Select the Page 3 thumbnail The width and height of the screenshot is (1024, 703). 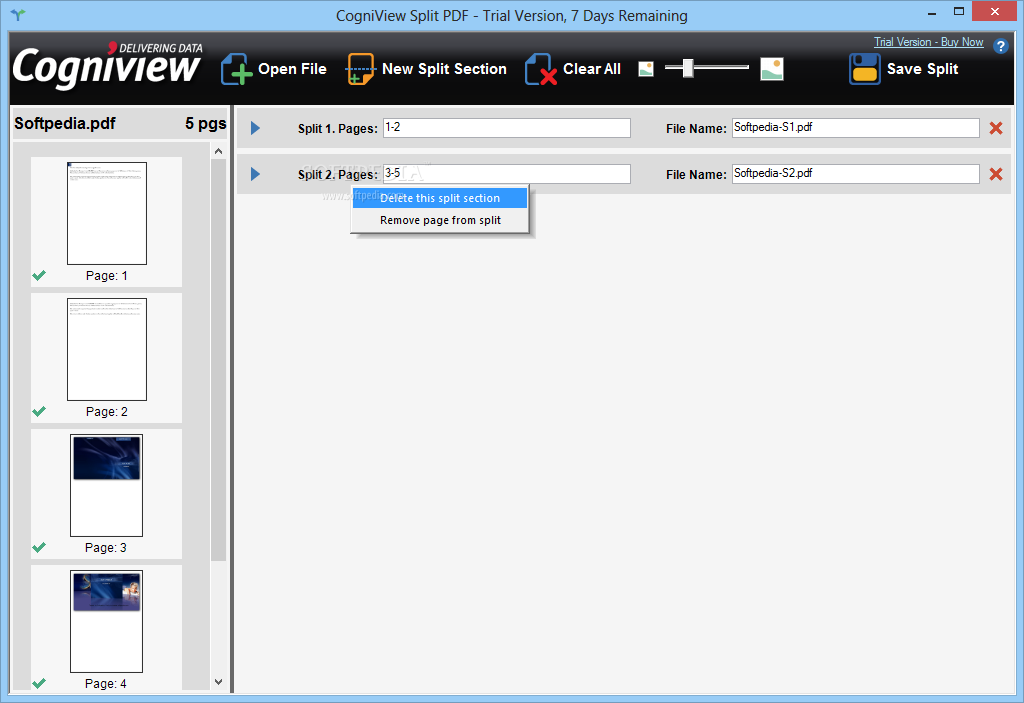[x=106, y=485]
